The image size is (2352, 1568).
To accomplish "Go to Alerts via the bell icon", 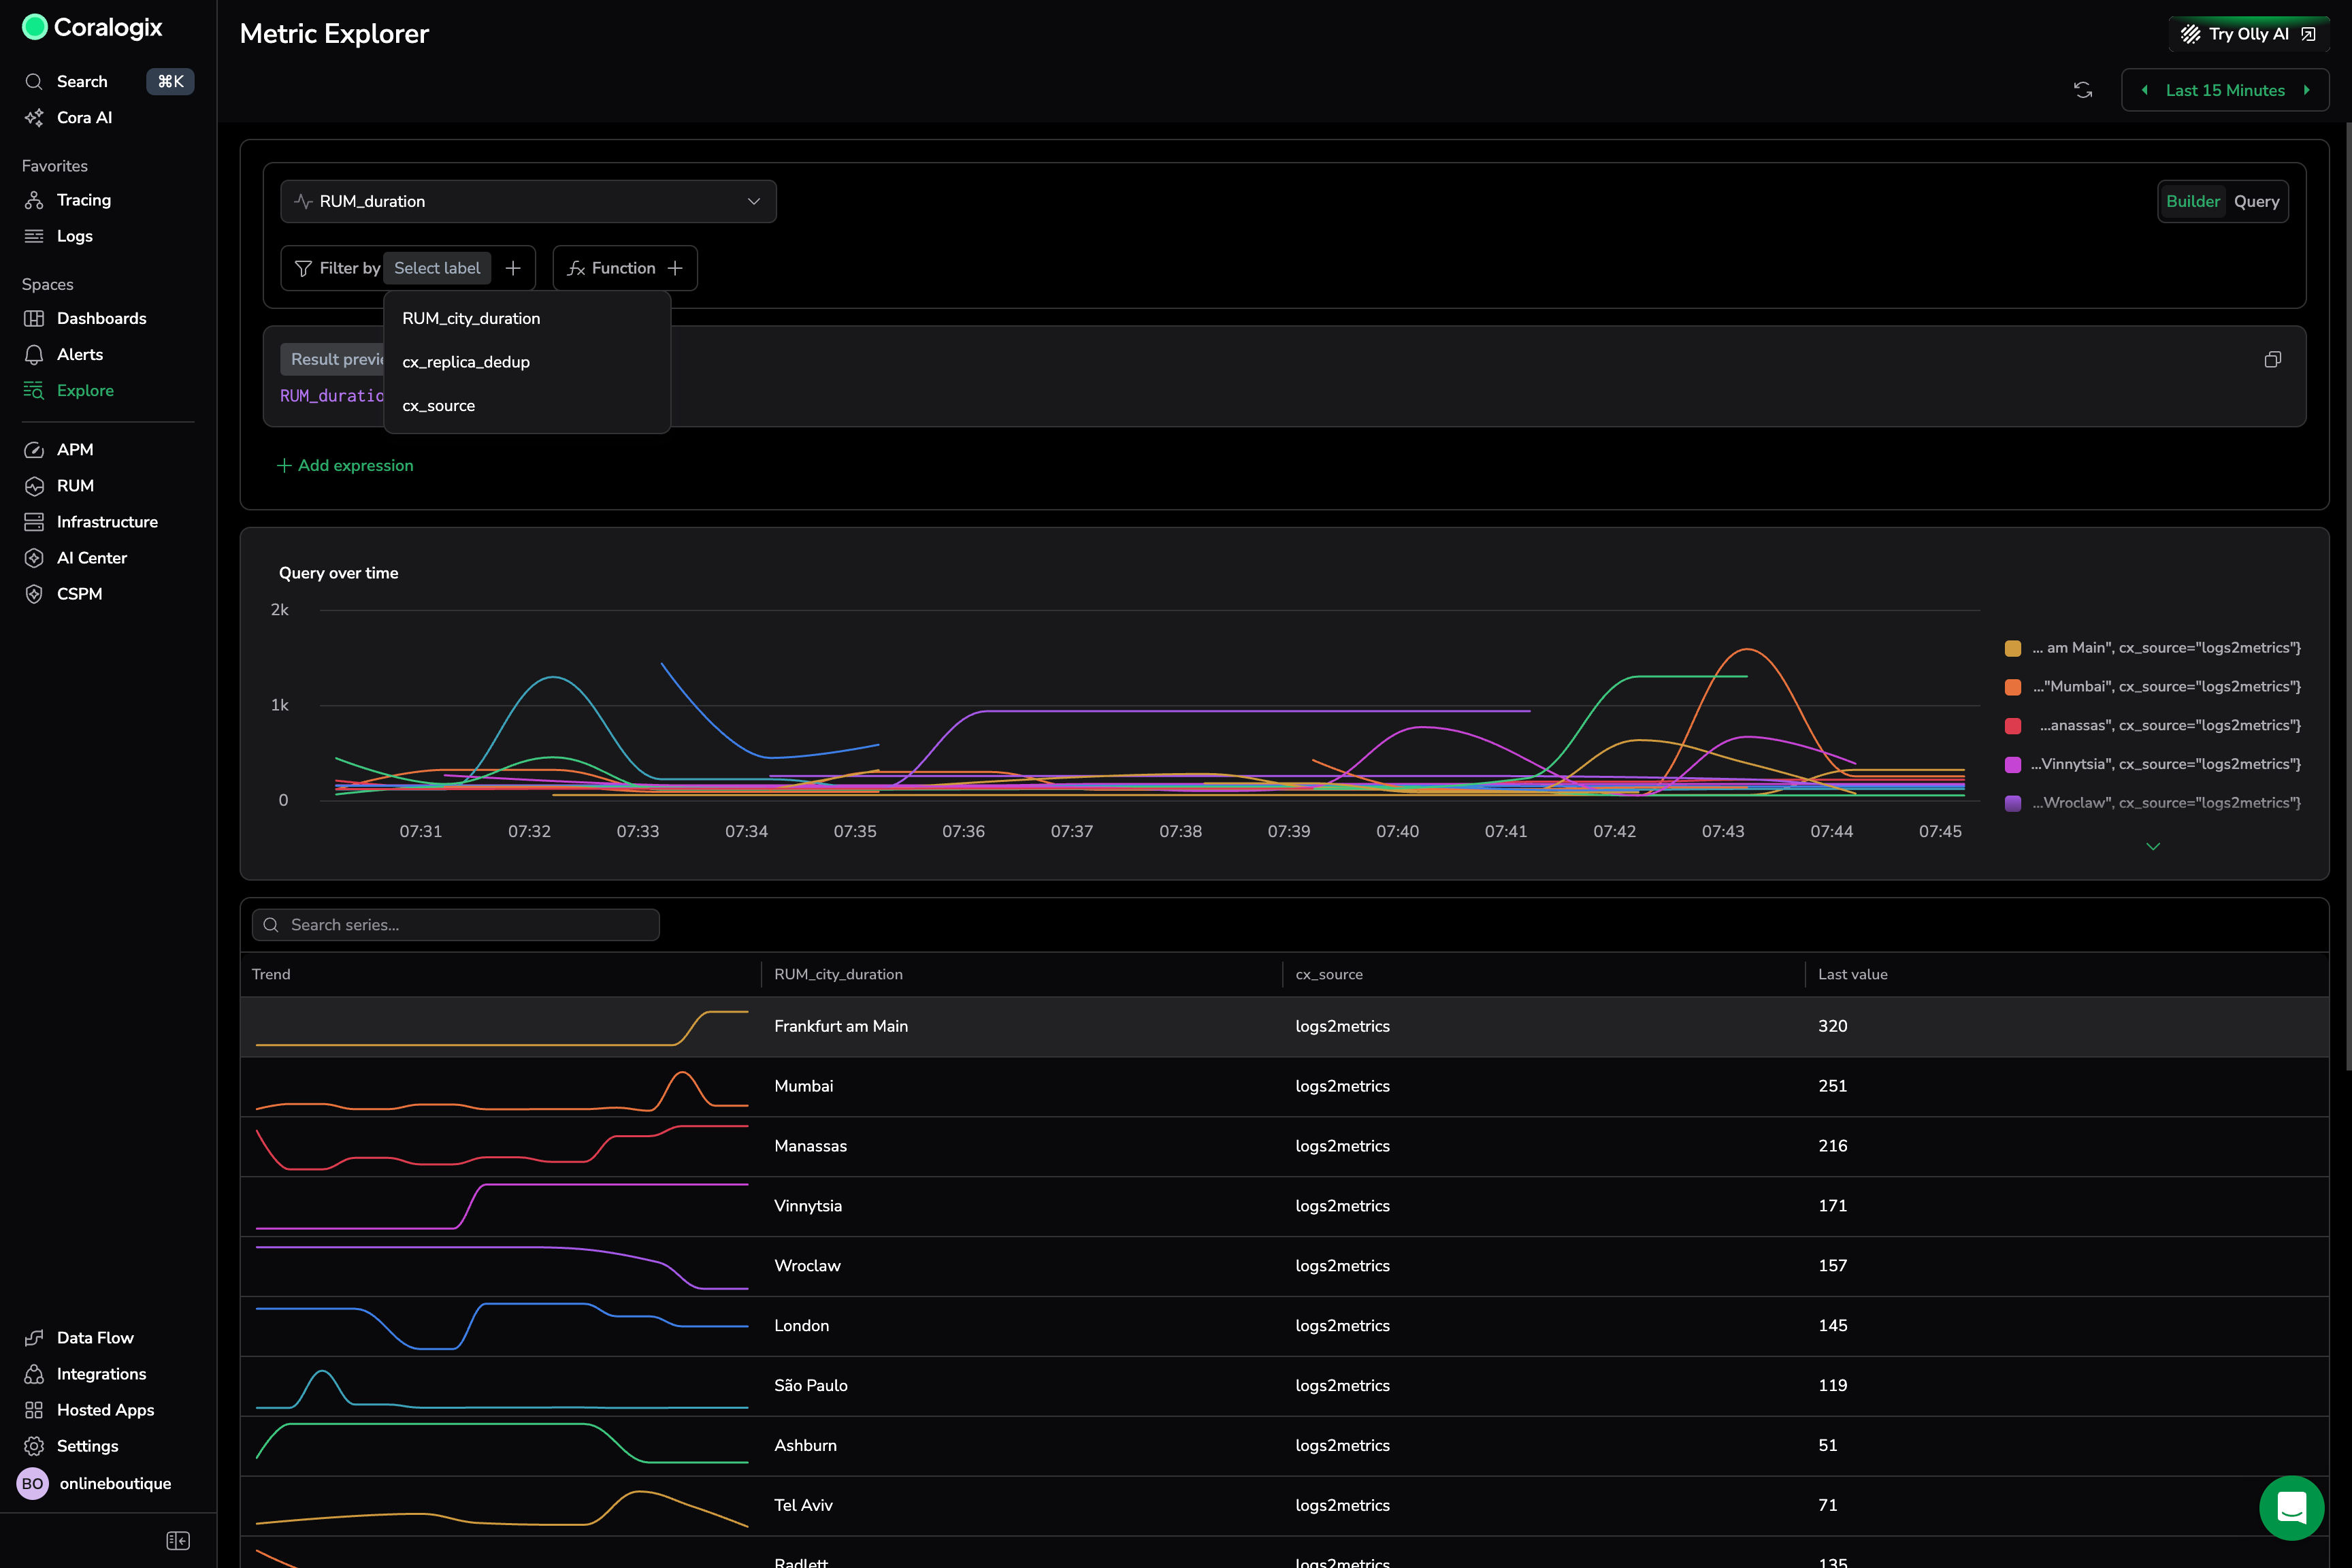I will point(34,354).
